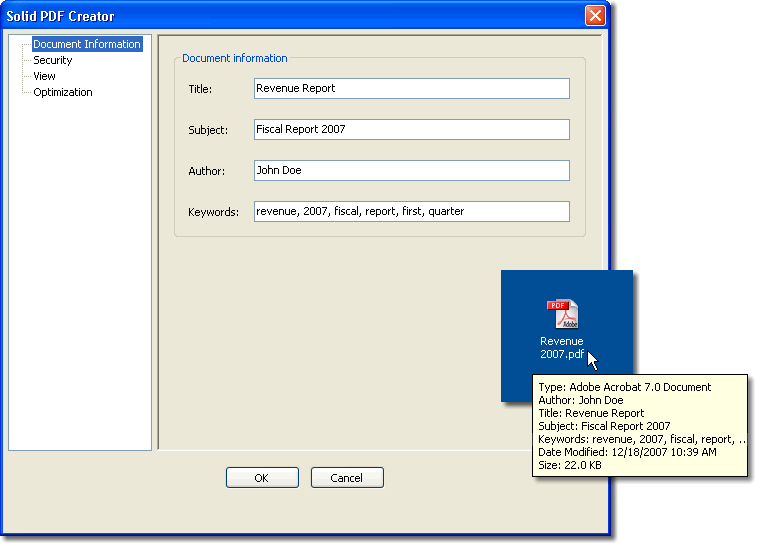Click the yellow file properties tooltip
Viewport: 760px width, 546px height.
(640, 425)
